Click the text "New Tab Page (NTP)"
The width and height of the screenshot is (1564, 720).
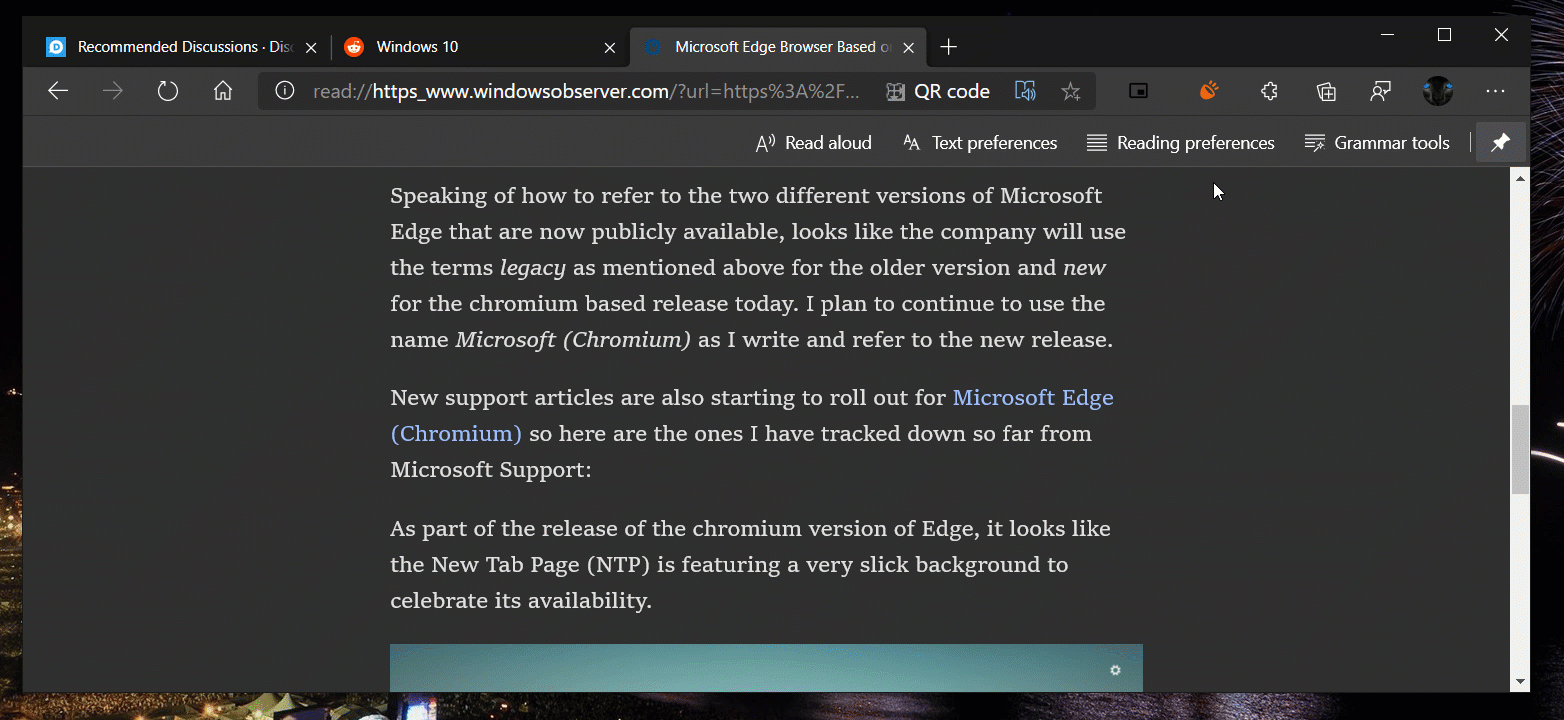tap(540, 565)
